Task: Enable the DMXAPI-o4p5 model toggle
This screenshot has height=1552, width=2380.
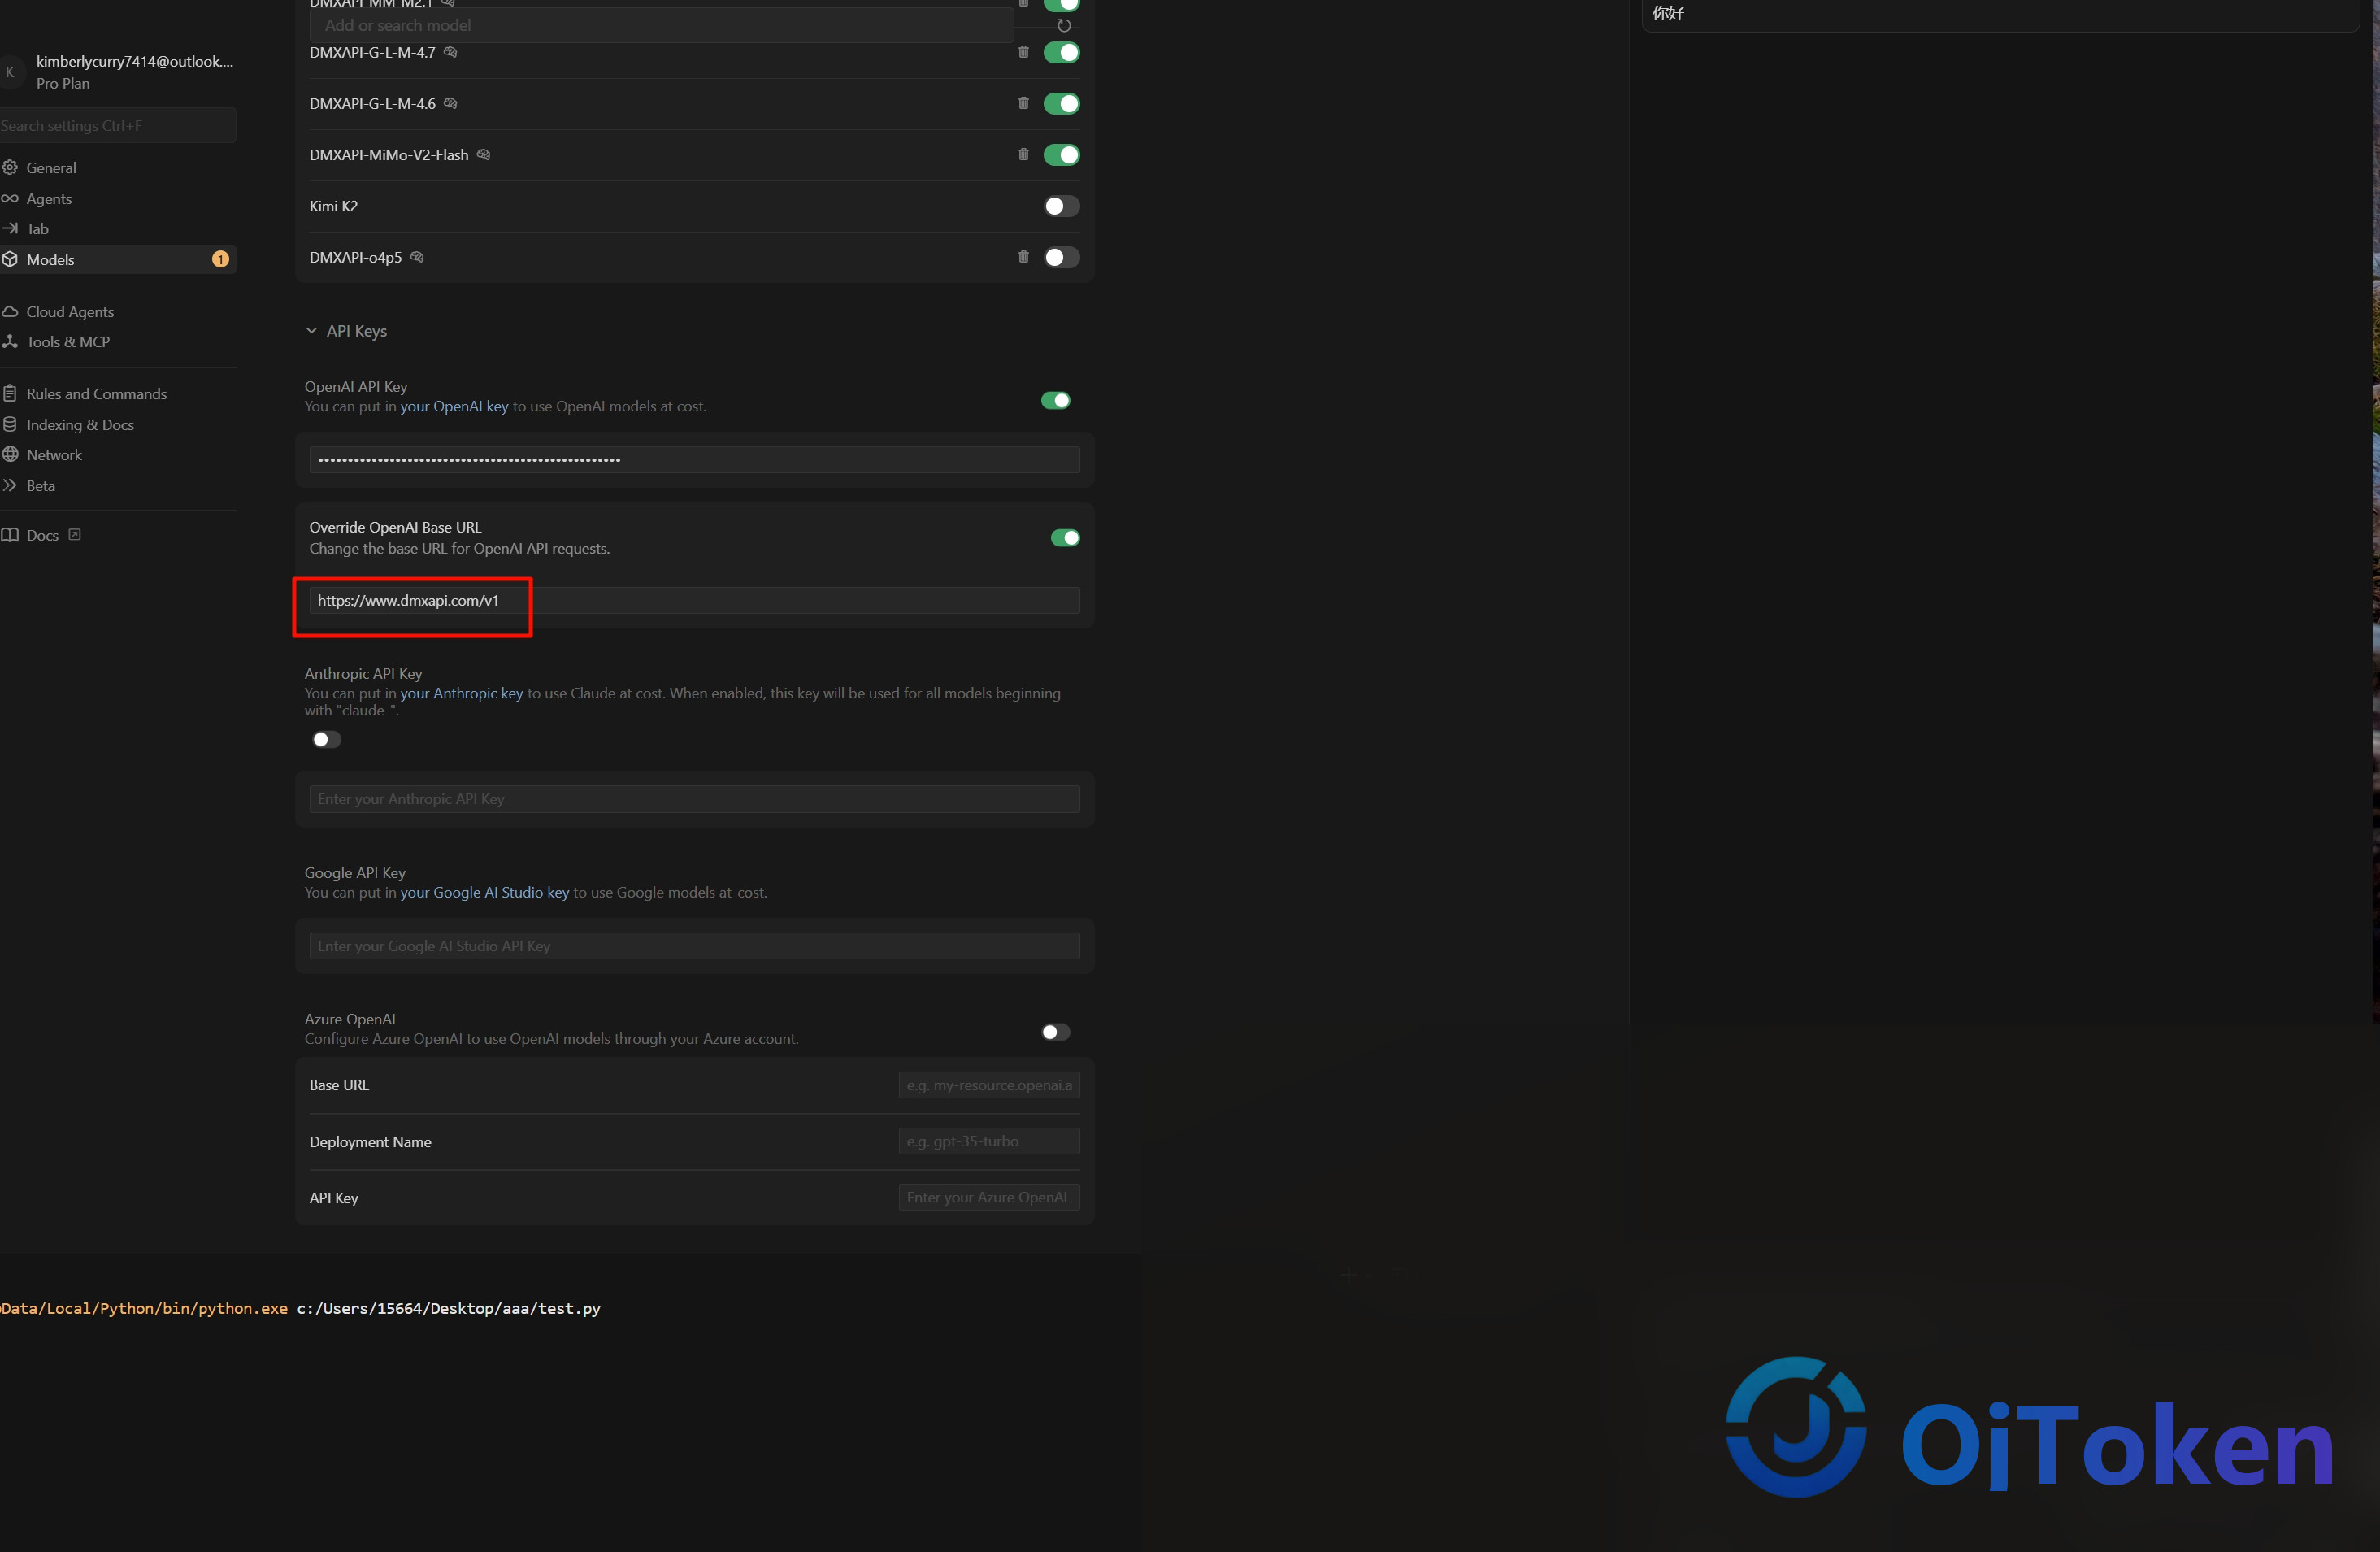Action: (1062, 257)
